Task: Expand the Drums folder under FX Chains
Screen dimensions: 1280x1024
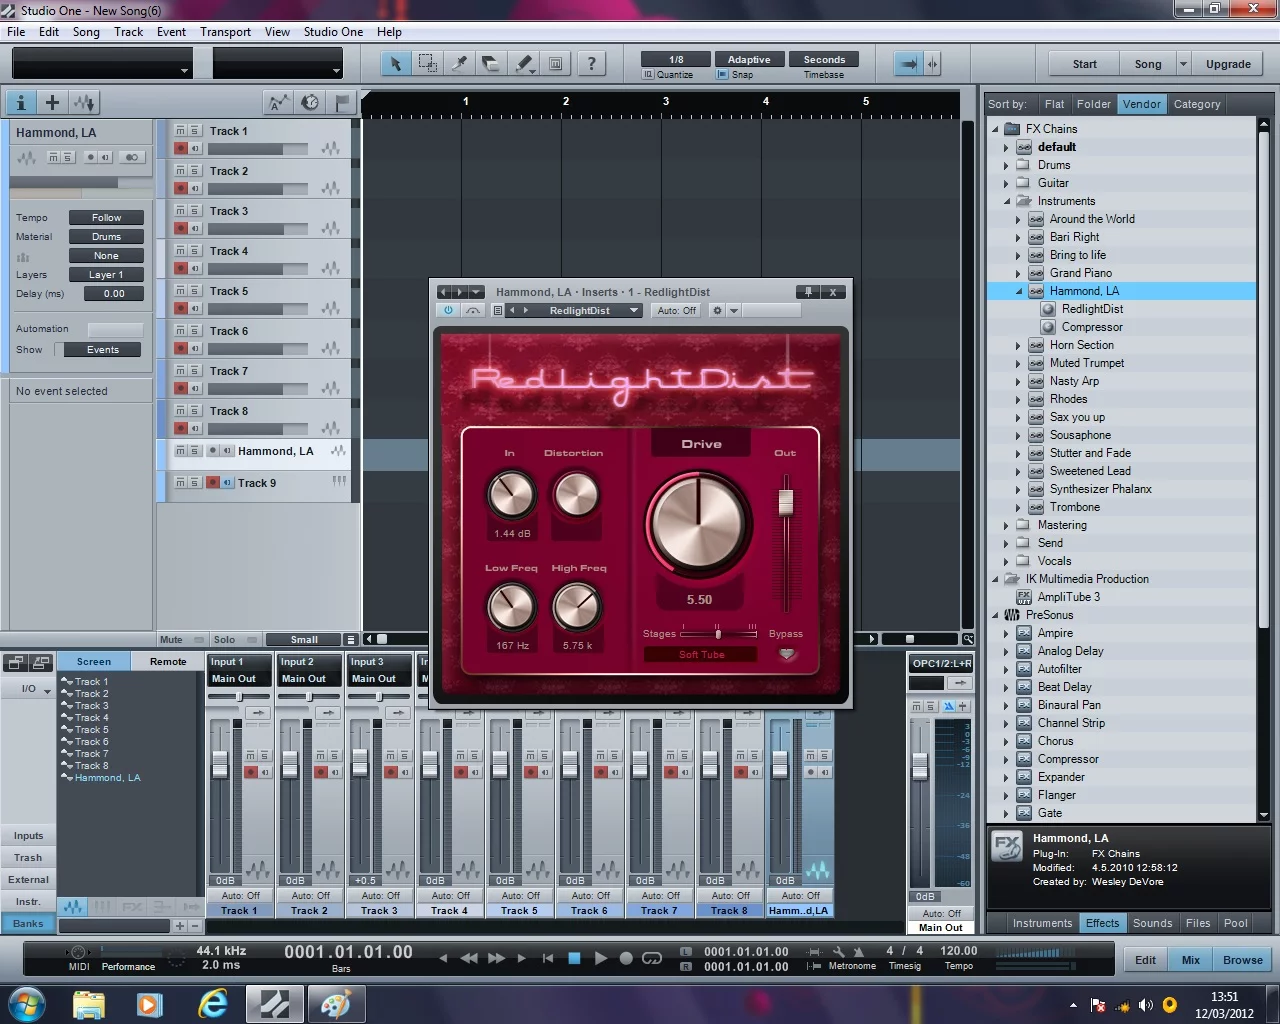Action: (1006, 165)
